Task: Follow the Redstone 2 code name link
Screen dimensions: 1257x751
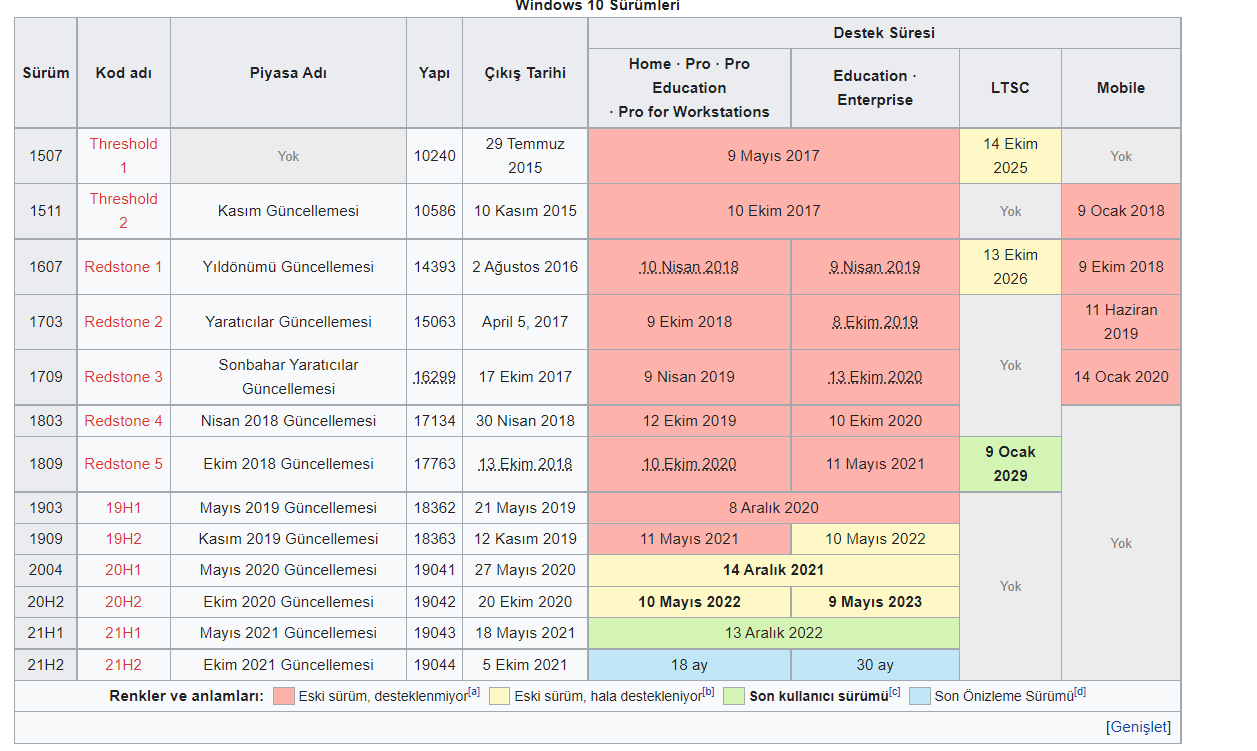Action: pos(123,322)
